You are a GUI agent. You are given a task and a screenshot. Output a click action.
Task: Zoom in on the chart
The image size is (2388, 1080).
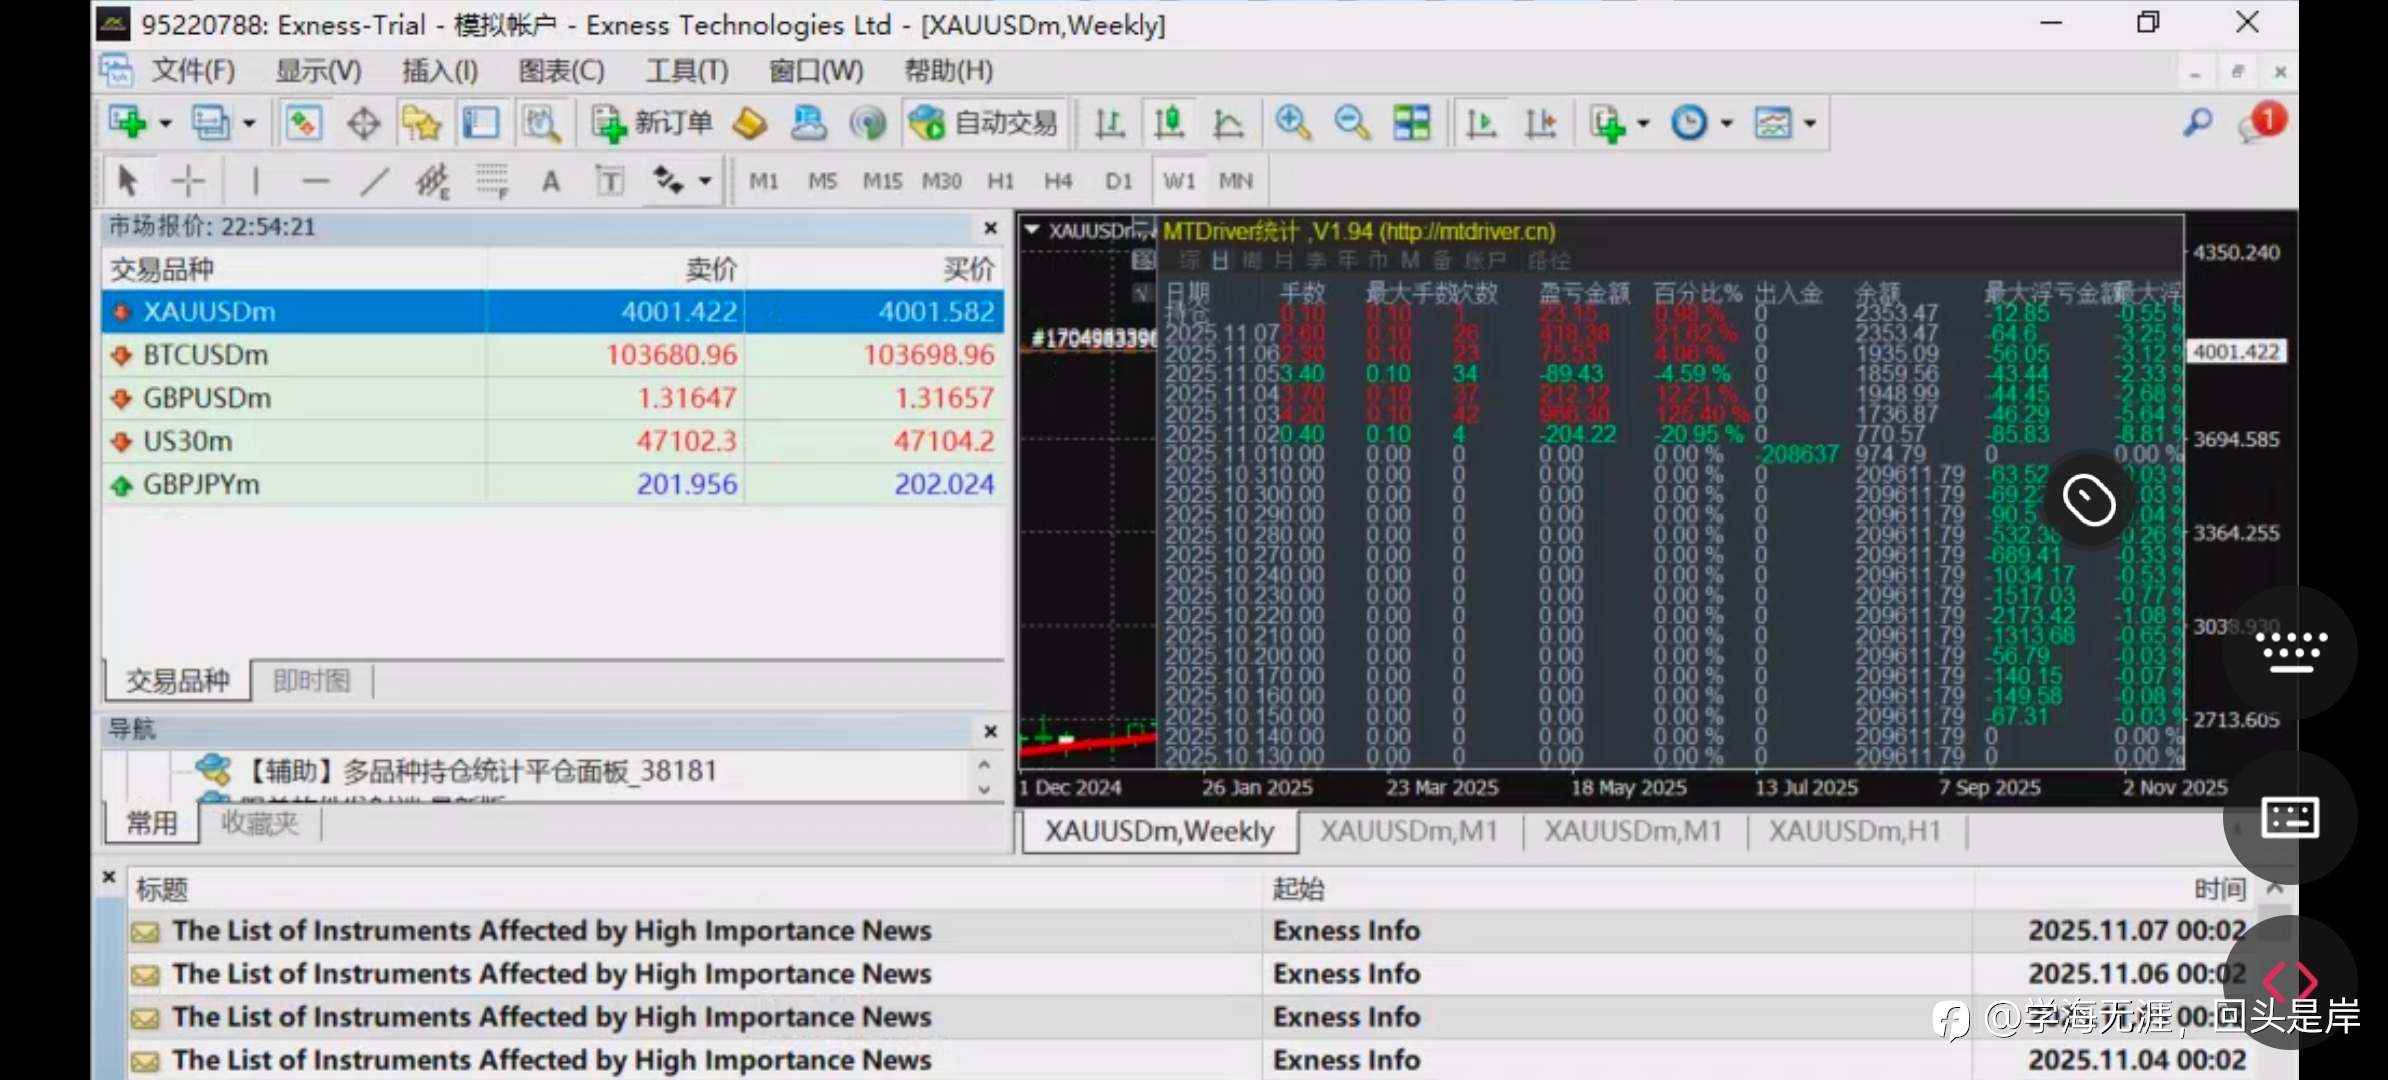click(1292, 123)
